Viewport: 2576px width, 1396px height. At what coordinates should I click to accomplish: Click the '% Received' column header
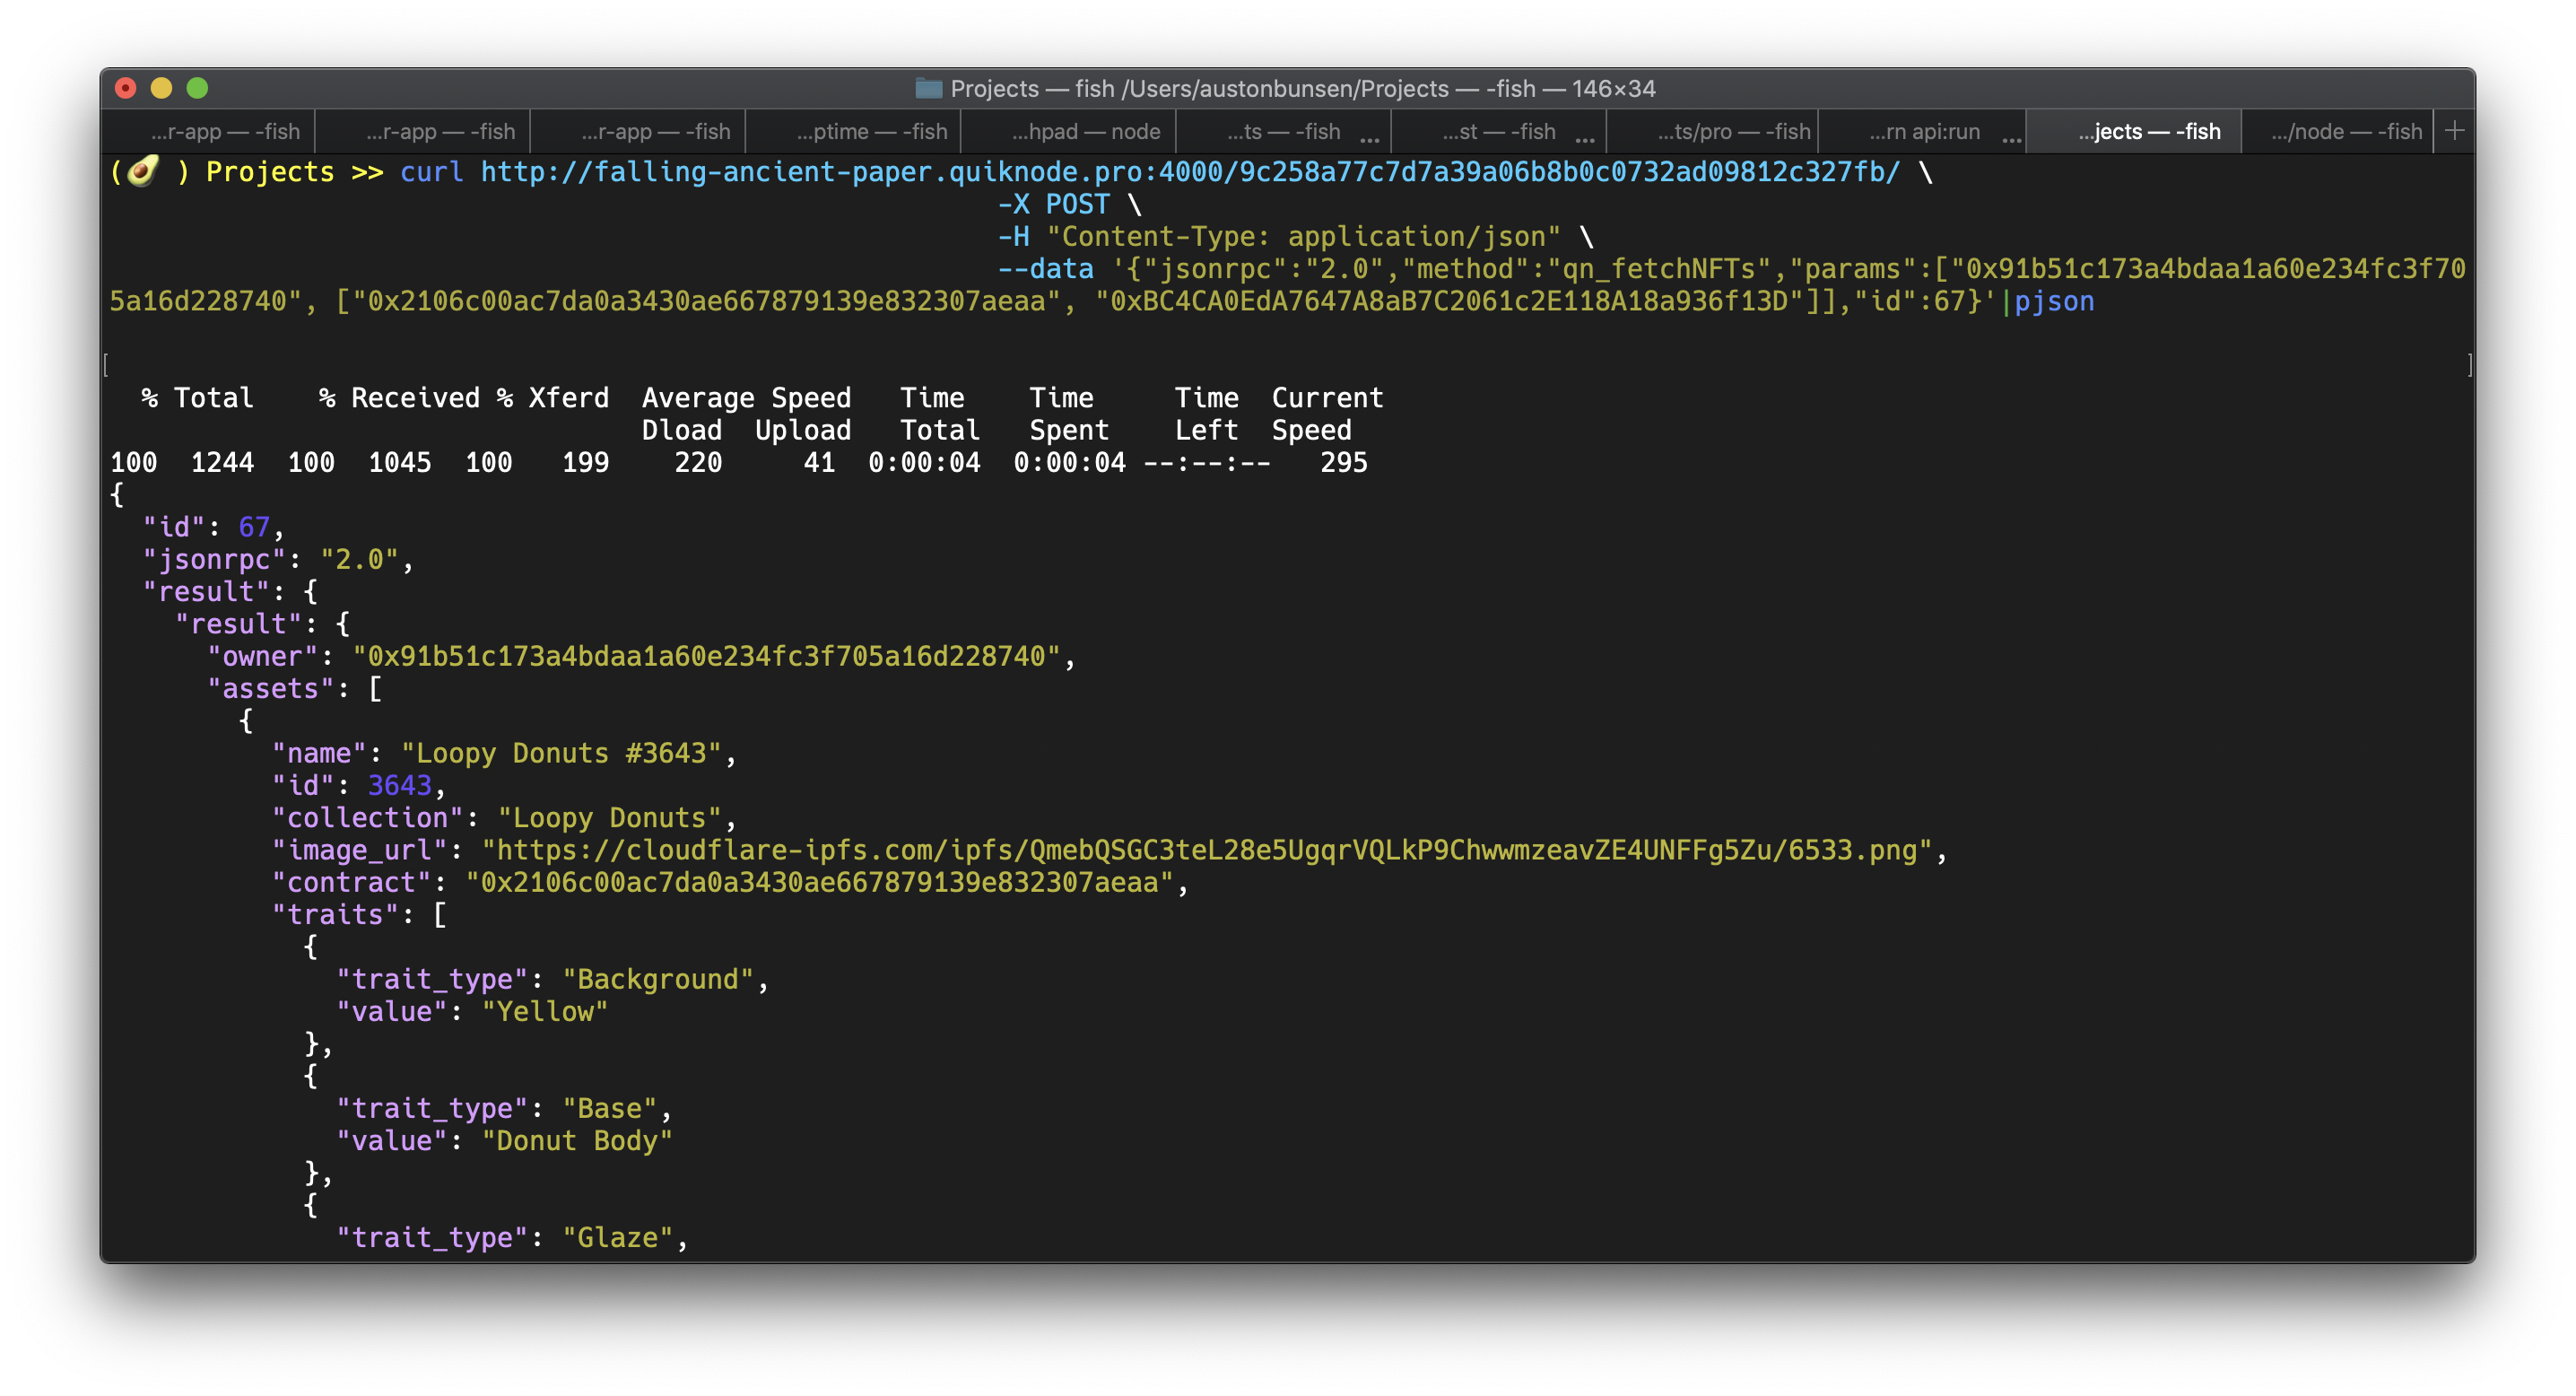[399, 398]
